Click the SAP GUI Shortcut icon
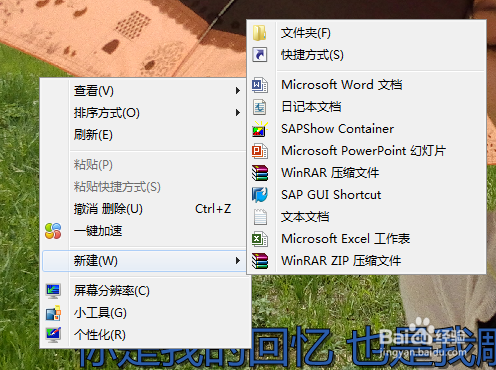 point(260,195)
